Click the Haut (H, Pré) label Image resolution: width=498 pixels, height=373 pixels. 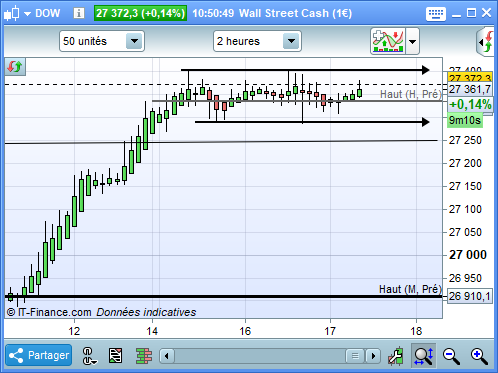411,94
